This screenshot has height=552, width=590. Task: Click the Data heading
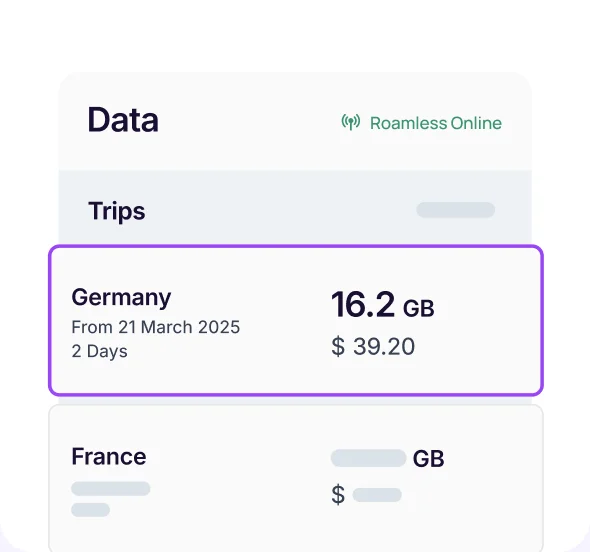point(123,120)
